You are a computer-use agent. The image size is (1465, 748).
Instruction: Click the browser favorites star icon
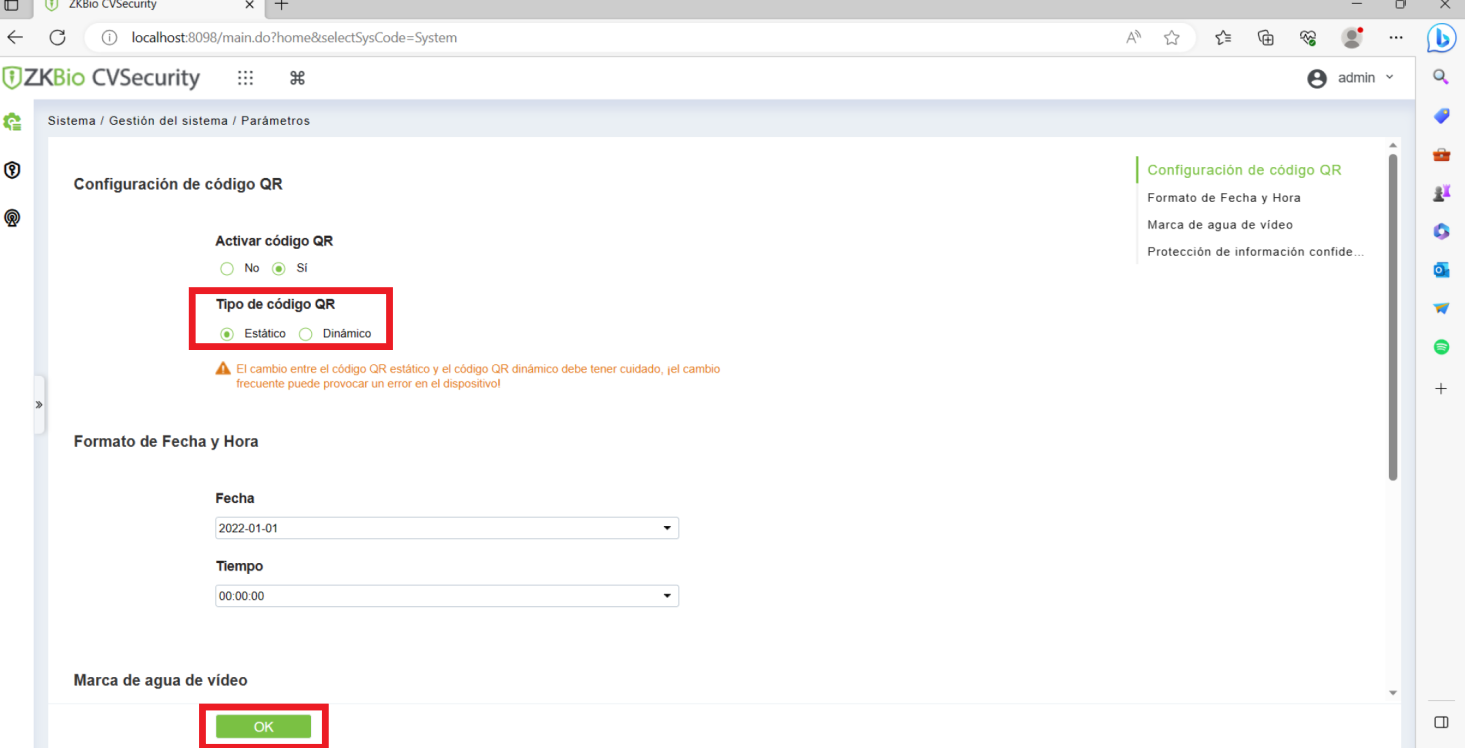1172,38
